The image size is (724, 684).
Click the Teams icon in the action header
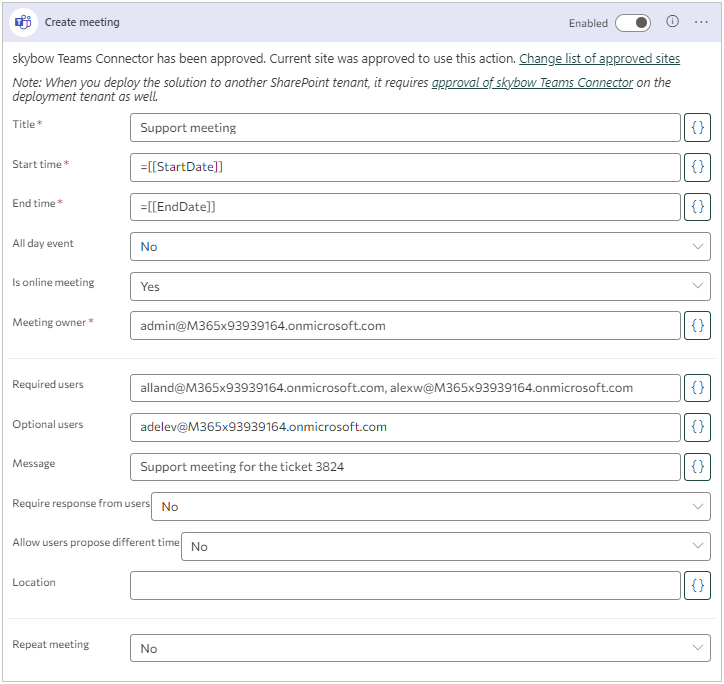pyautogui.click(x=21, y=22)
